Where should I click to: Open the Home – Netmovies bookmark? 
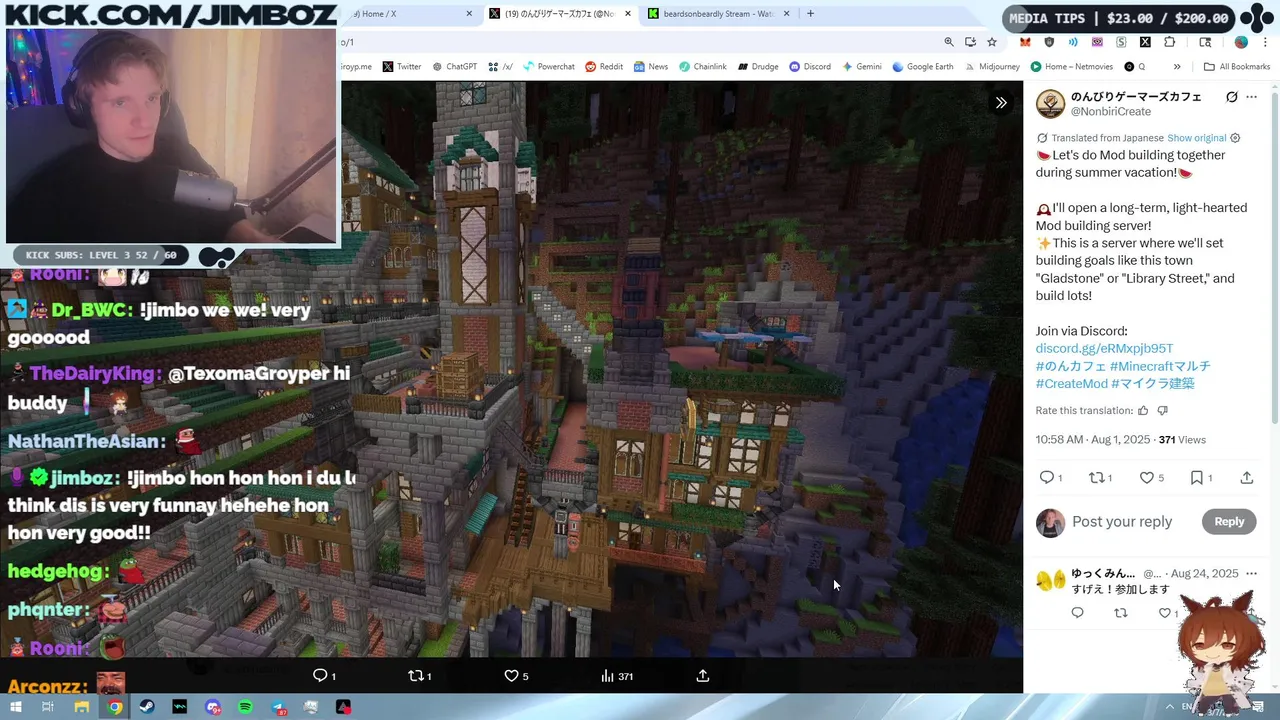(1070, 67)
